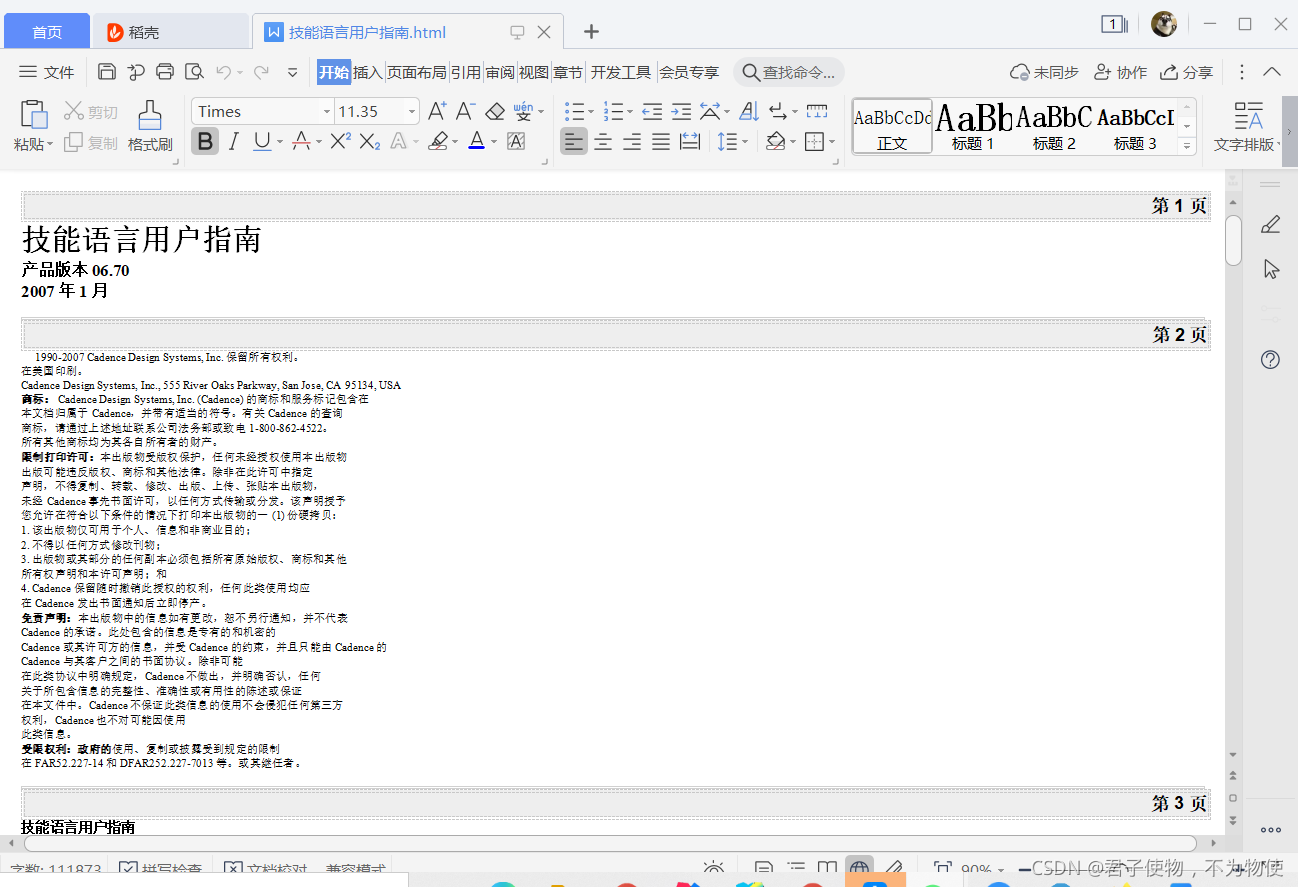The width and height of the screenshot is (1298, 887).
Task: Expand the Paste (粘贴) dropdown arrow
Action: (x=50, y=144)
